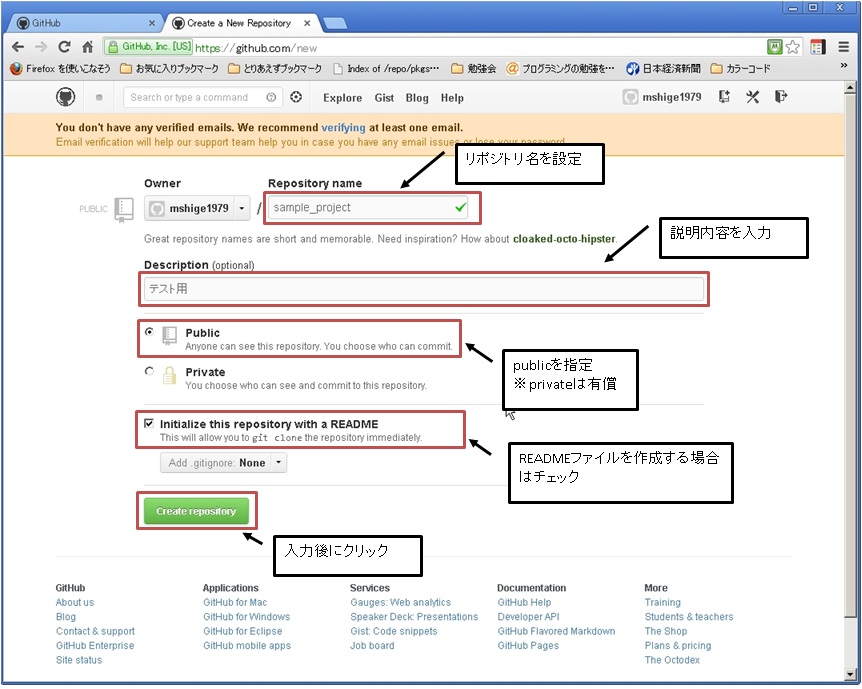862x689 pixels.
Task: Open 日本経済新聞 bookmark
Action: pos(664,69)
